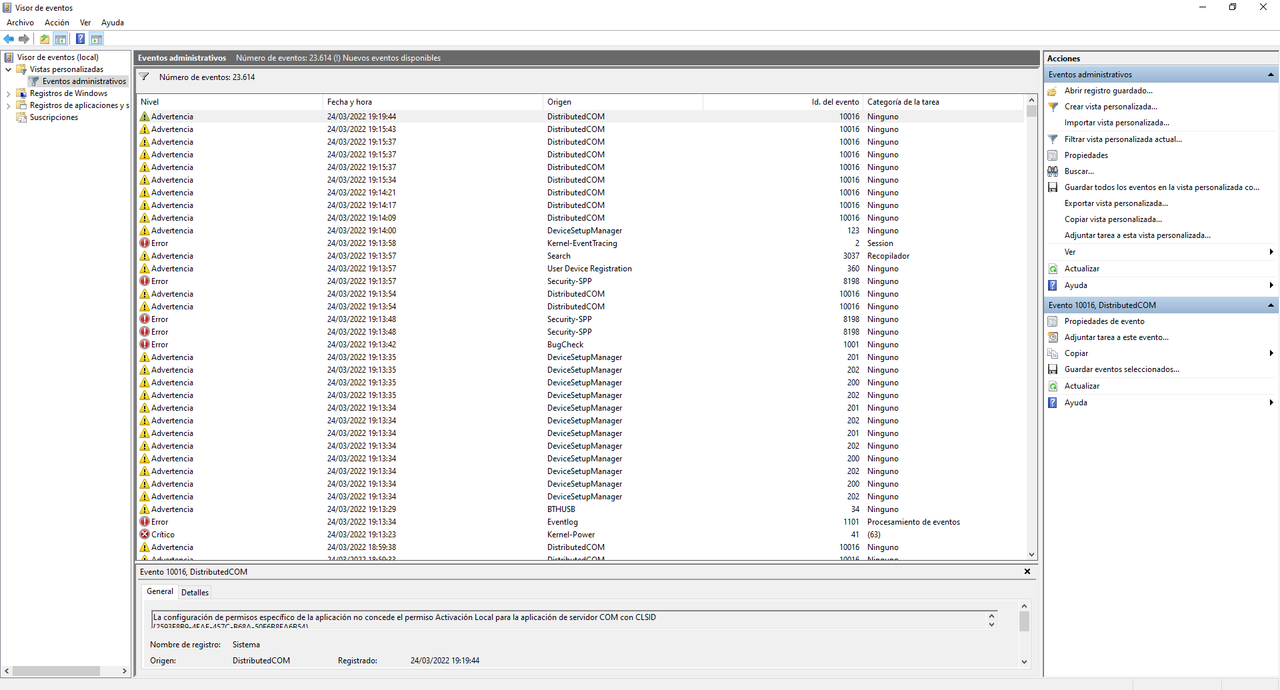Click the Eventlog source cell

pos(563,522)
